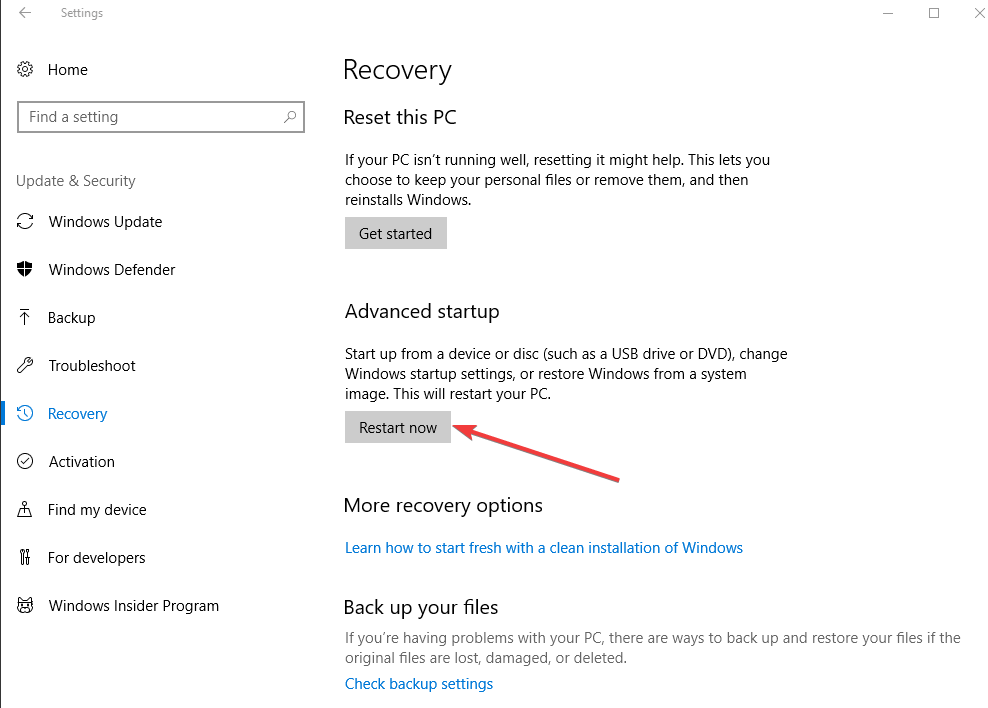Click Get started under Reset this PC

396,233
